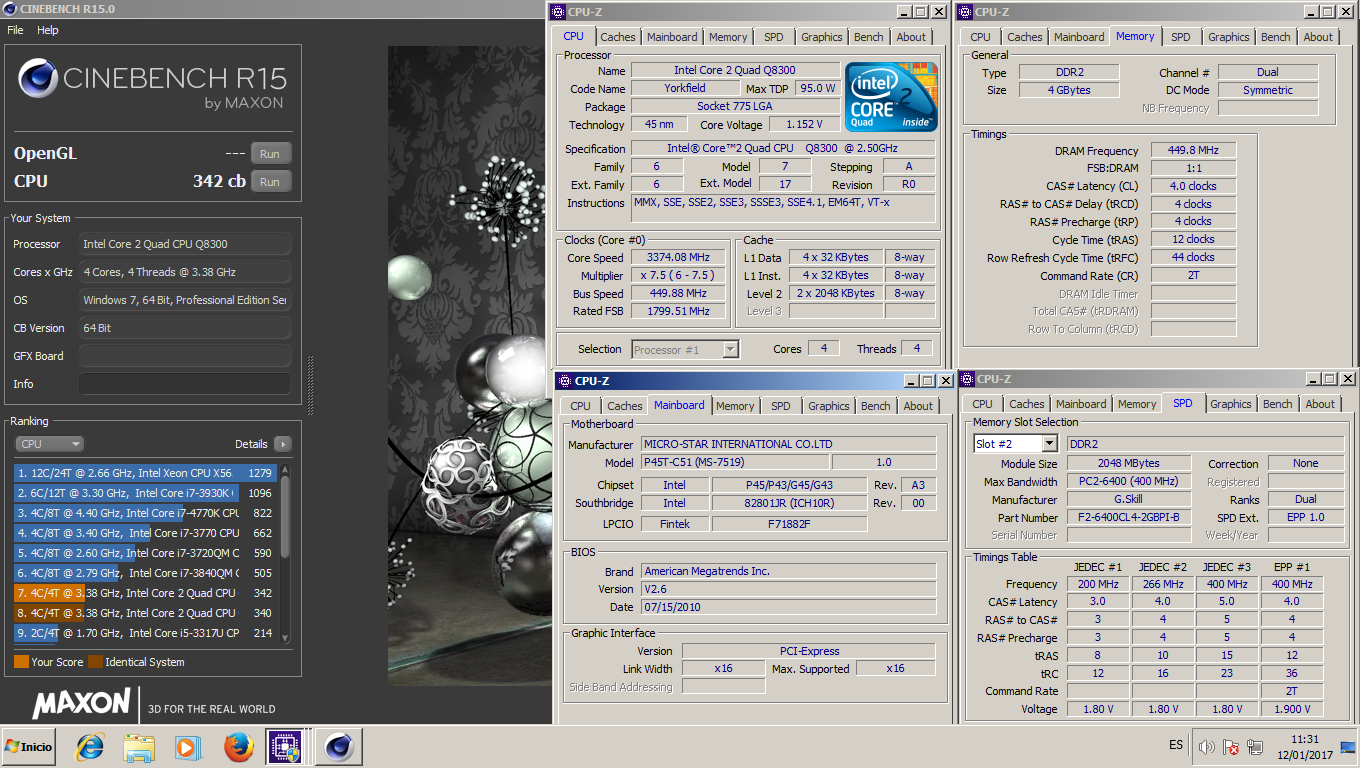This screenshot has height=768, width=1360.
Task: Open Graphics tab in Mainboard CPU-Z window
Action: 829,406
